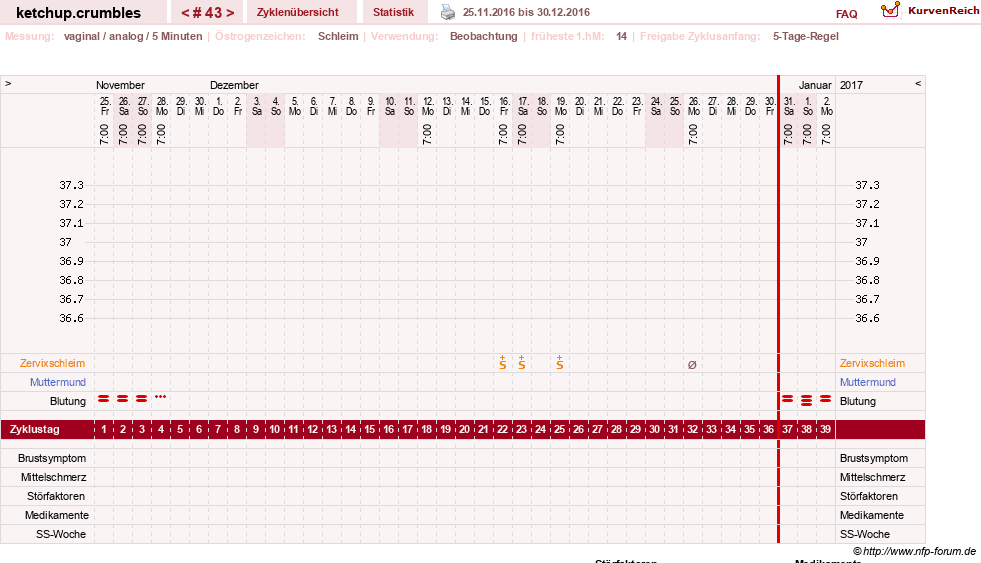Click bleeding mark on cycle day 37
981x563 pixels.
(788, 398)
